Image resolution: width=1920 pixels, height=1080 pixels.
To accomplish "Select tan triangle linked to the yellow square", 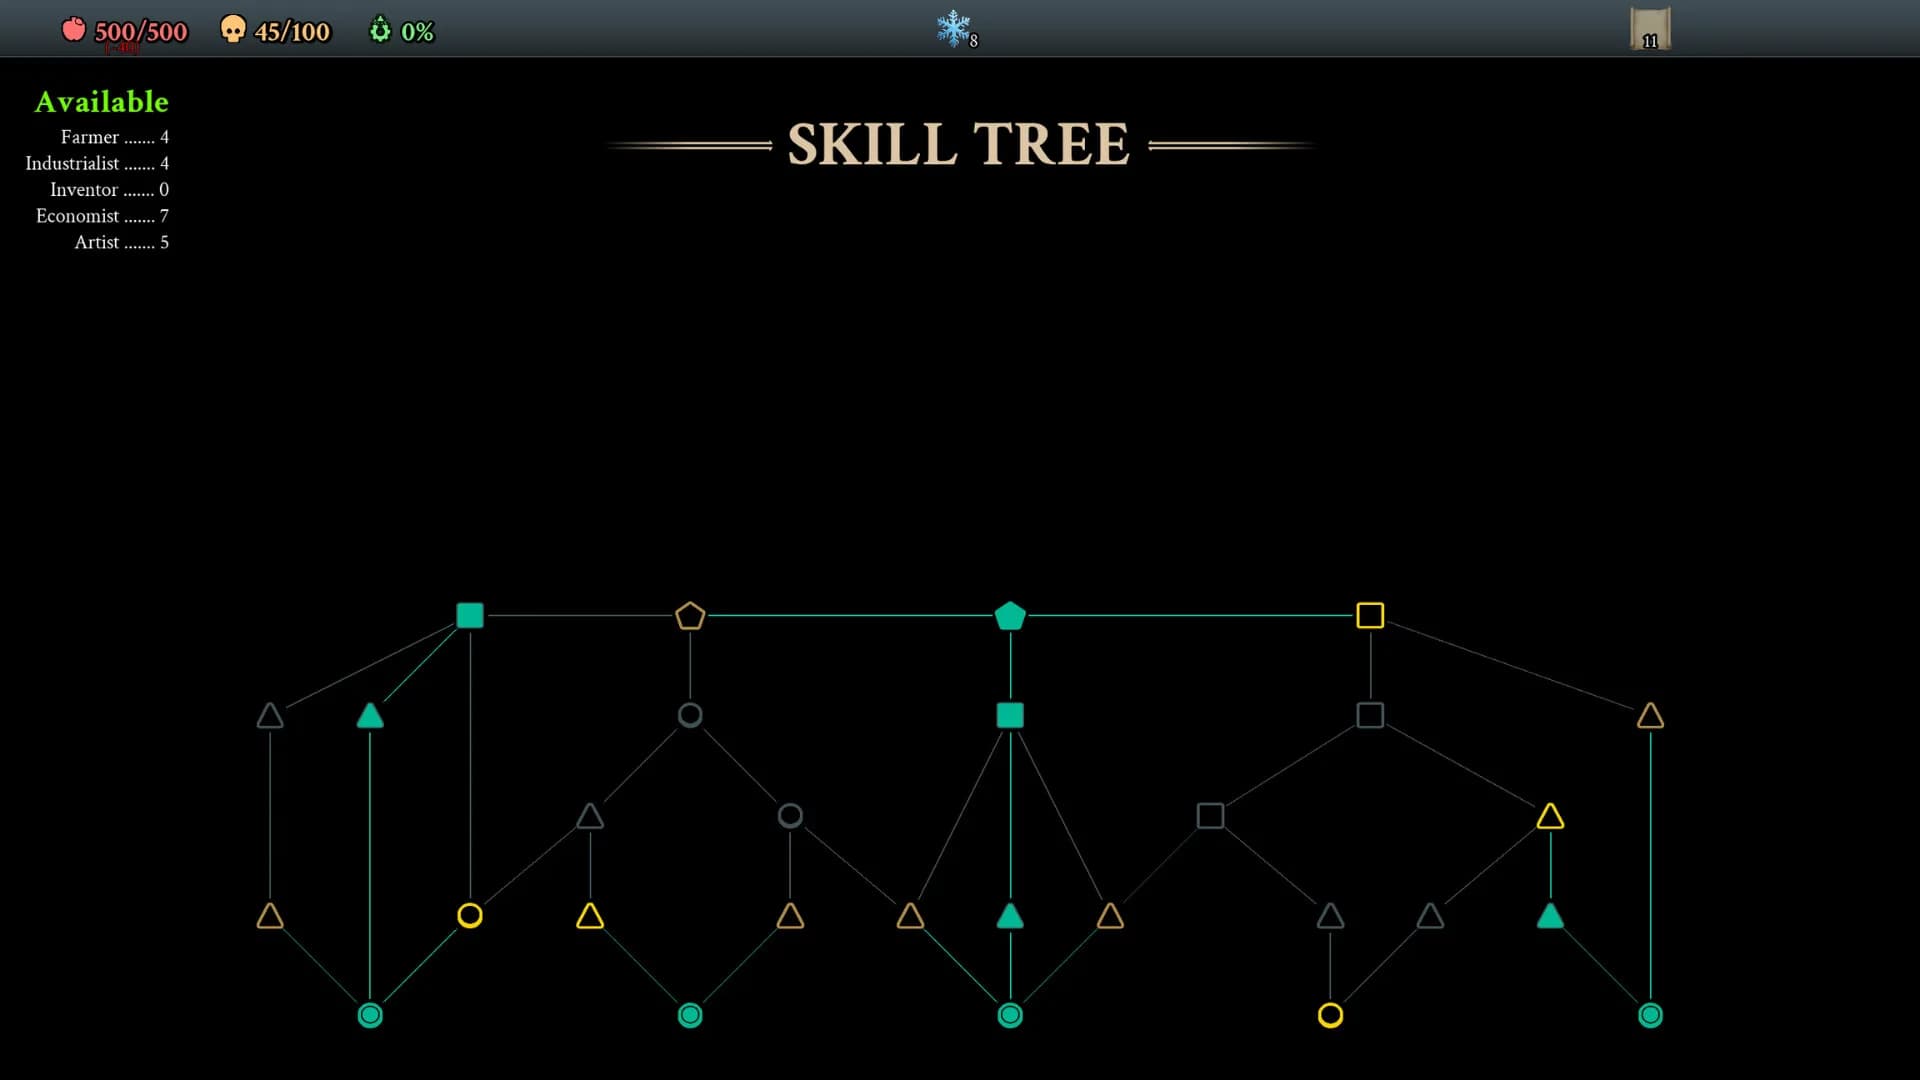I will 1650,716.
